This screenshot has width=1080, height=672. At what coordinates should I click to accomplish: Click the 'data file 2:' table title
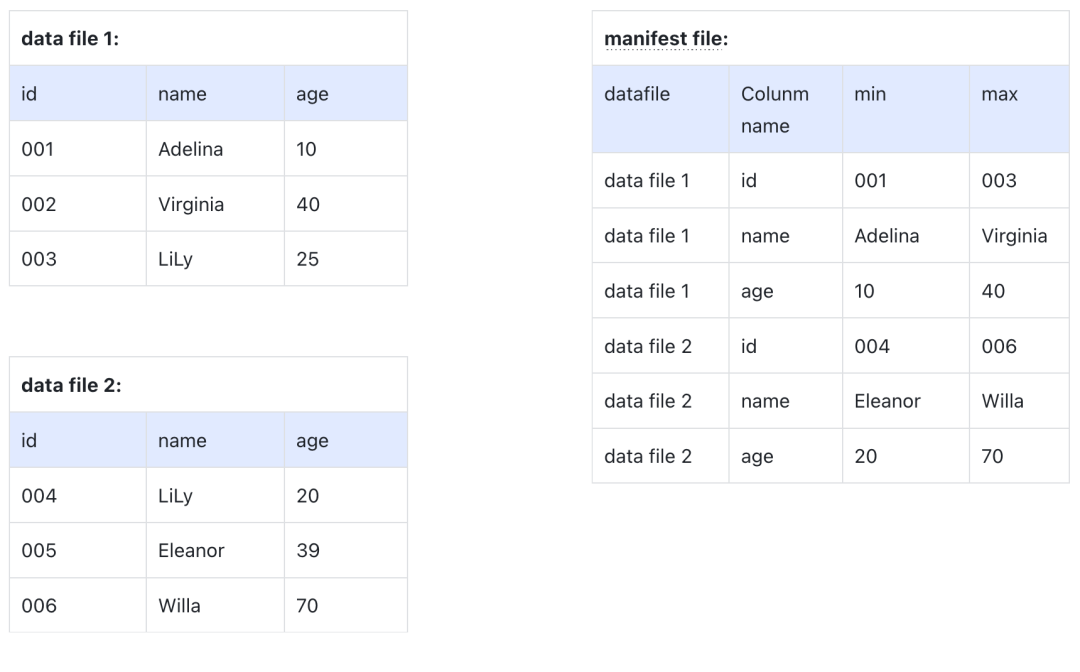click(71, 385)
